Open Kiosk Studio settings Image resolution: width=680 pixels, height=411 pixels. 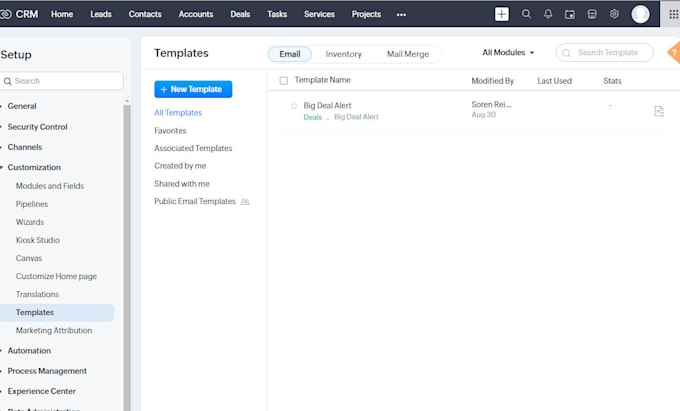(38, 240)
